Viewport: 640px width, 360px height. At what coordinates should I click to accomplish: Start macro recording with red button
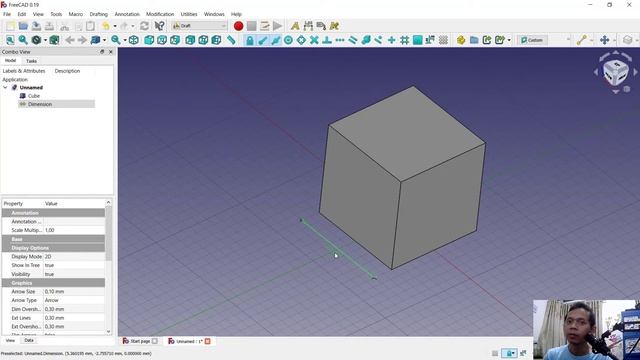coord(239,26)
